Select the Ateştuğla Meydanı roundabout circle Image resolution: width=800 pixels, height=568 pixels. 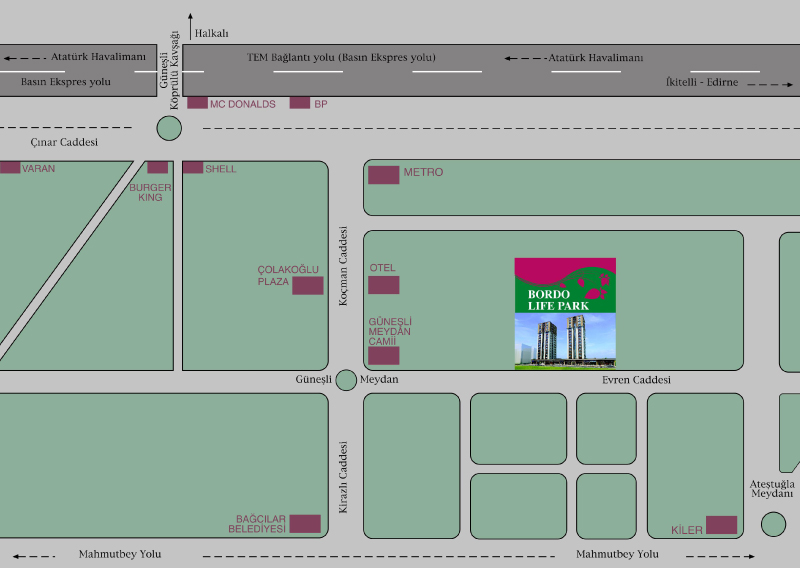pos(773,523)
